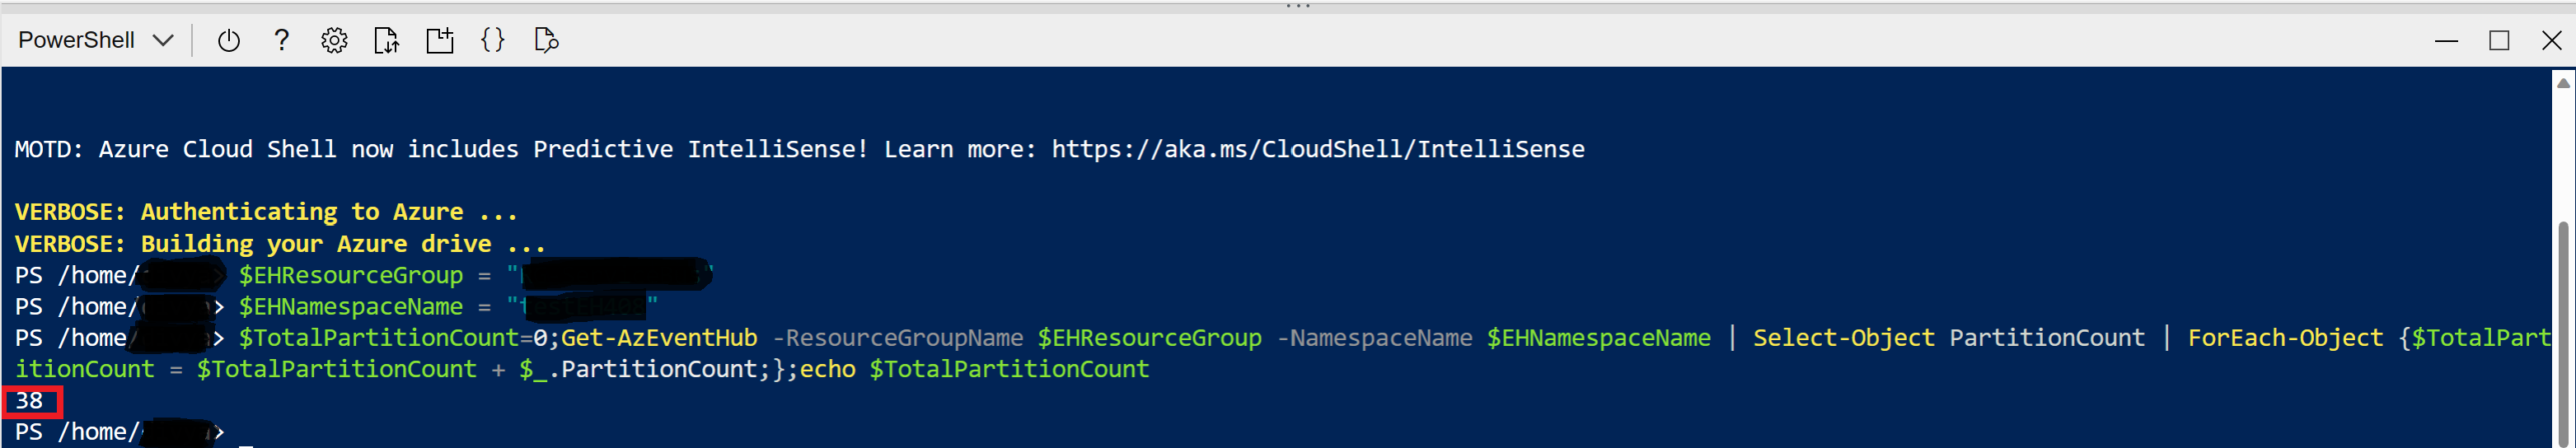
Task: Click the cursor at the last prompt line
Action: point(246,434)
